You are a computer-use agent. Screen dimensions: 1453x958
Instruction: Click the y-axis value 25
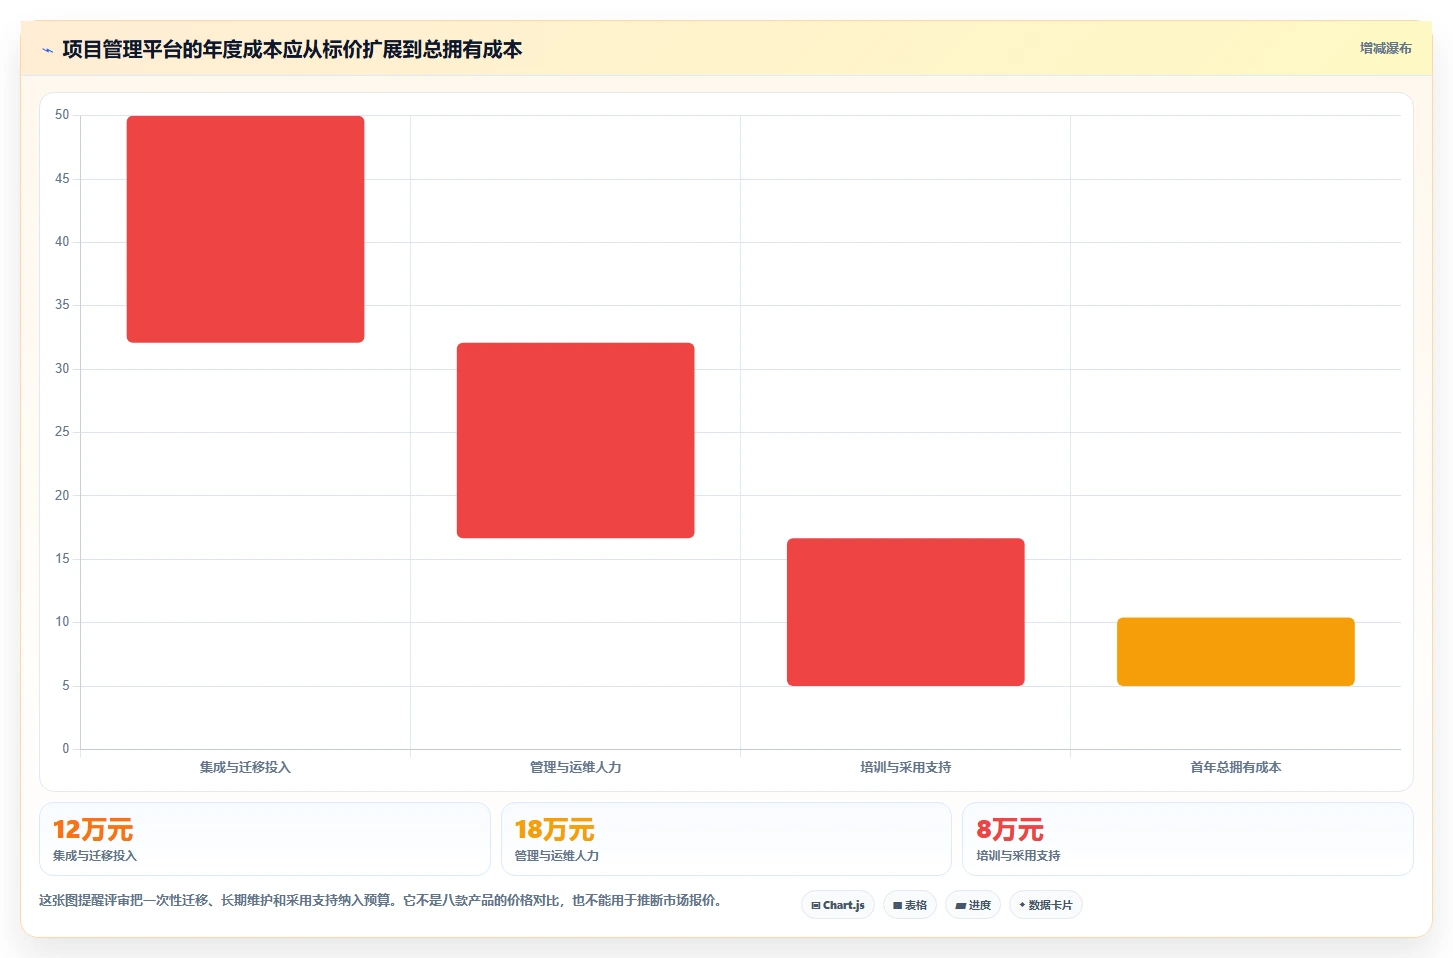click(x=62, y=432)
